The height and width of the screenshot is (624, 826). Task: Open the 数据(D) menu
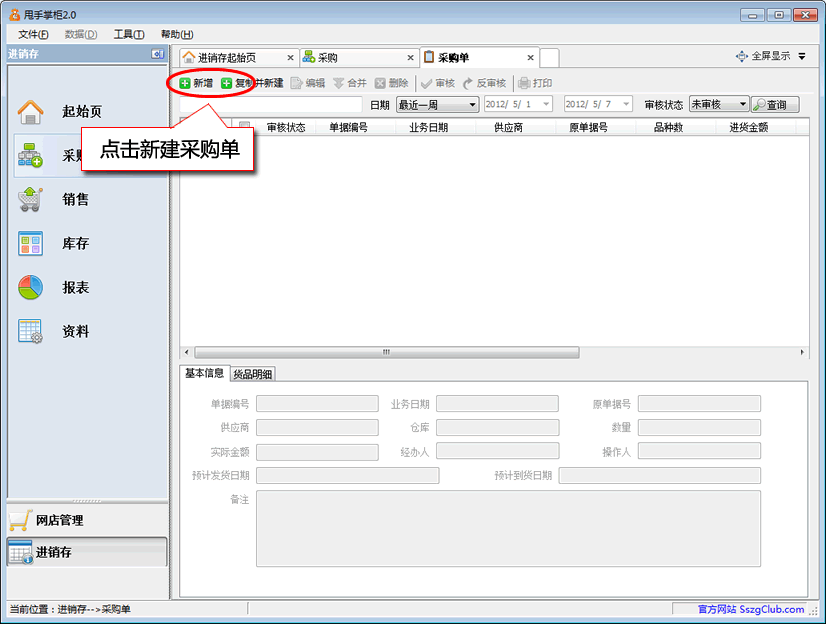tap(81, 34)
